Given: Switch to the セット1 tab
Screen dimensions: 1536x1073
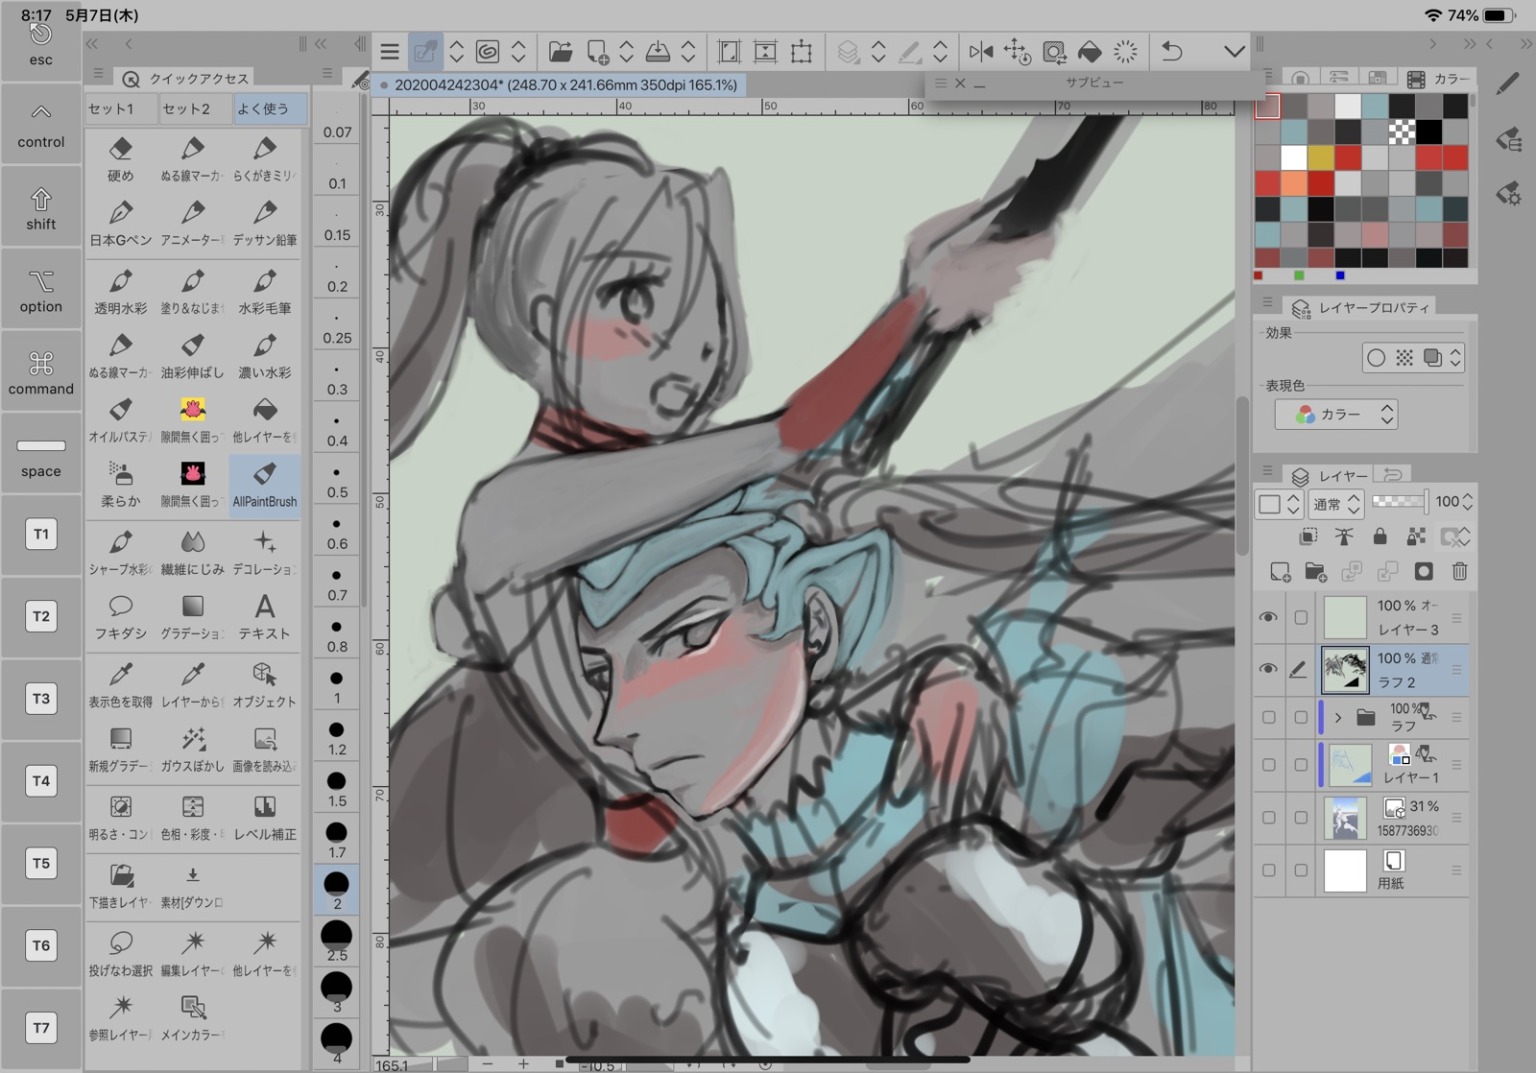Looking at the screenshot, I should tap(121, 108).
